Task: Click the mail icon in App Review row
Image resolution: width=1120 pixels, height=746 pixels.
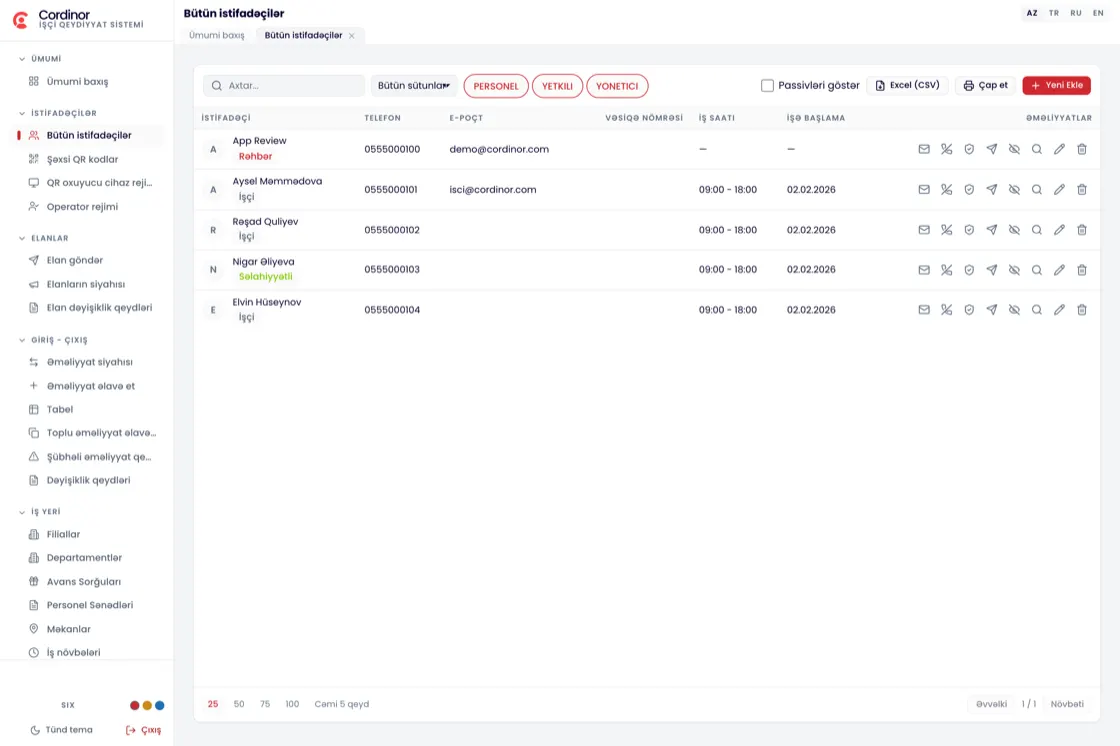Action: pyautogui.click(x=924, y=149)
